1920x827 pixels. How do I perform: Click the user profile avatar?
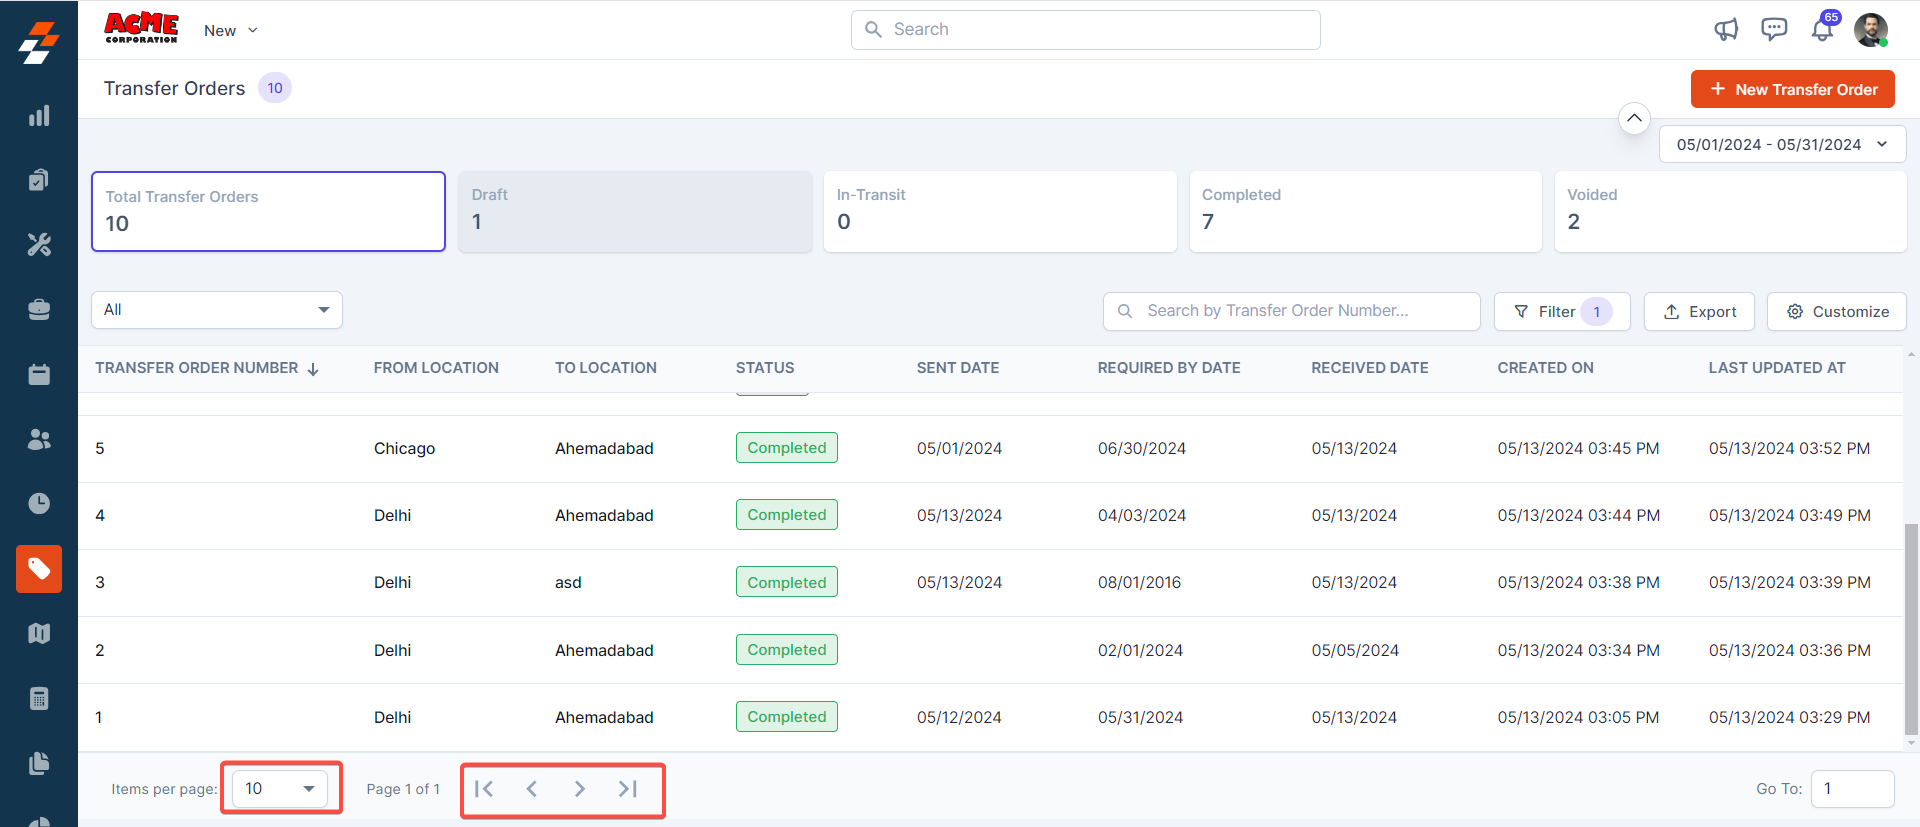(x=1870, y=30)
